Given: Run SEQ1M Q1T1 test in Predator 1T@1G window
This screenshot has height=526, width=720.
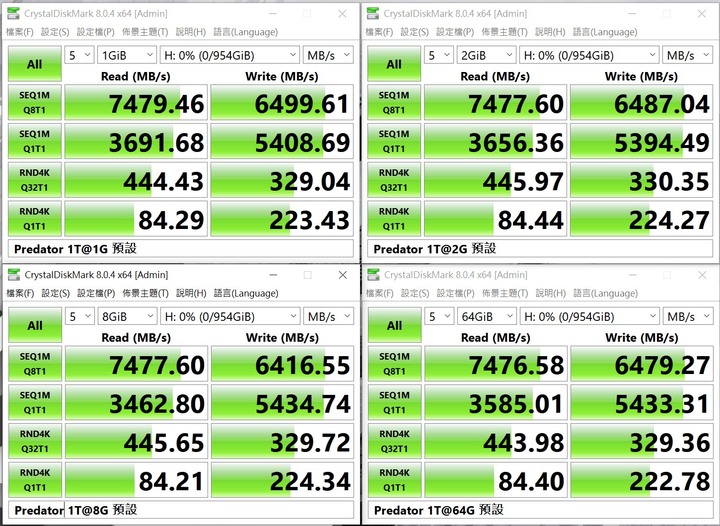Looking at the screenshot, I should pyautogui.click(x=34, y=141).
